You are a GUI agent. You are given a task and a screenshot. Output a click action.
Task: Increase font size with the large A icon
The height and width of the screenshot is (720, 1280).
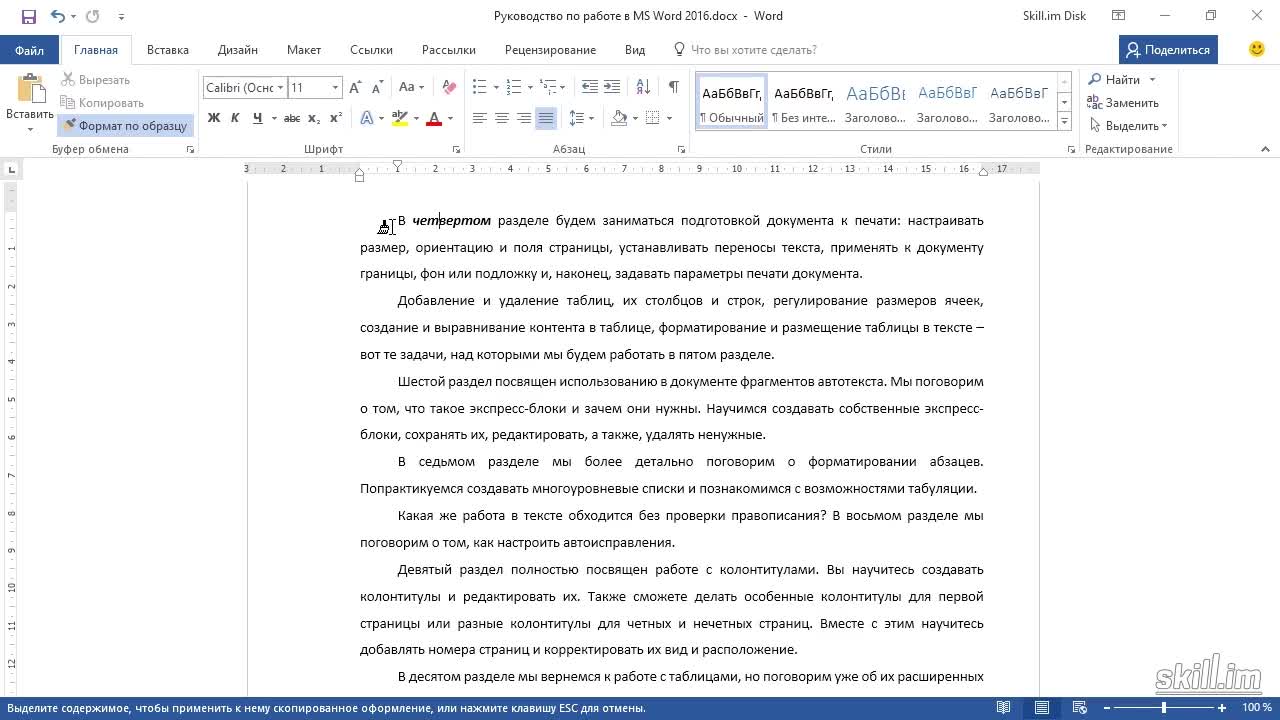355,88
